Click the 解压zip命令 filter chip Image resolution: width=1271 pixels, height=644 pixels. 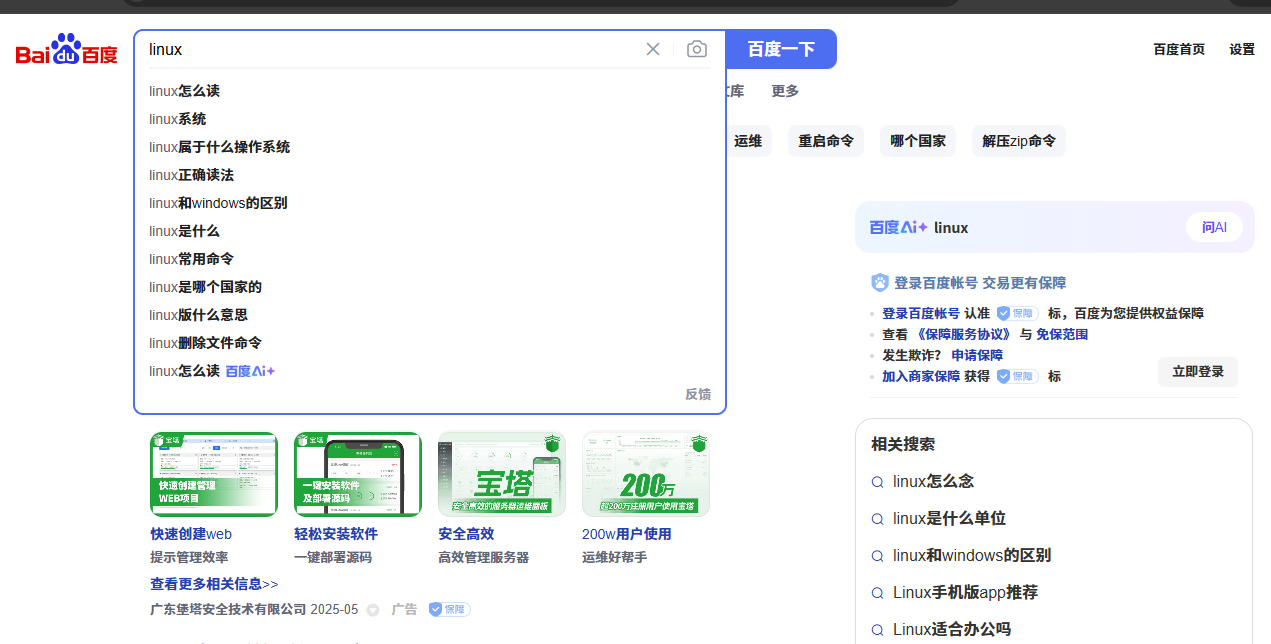[x=1019, y=141]
